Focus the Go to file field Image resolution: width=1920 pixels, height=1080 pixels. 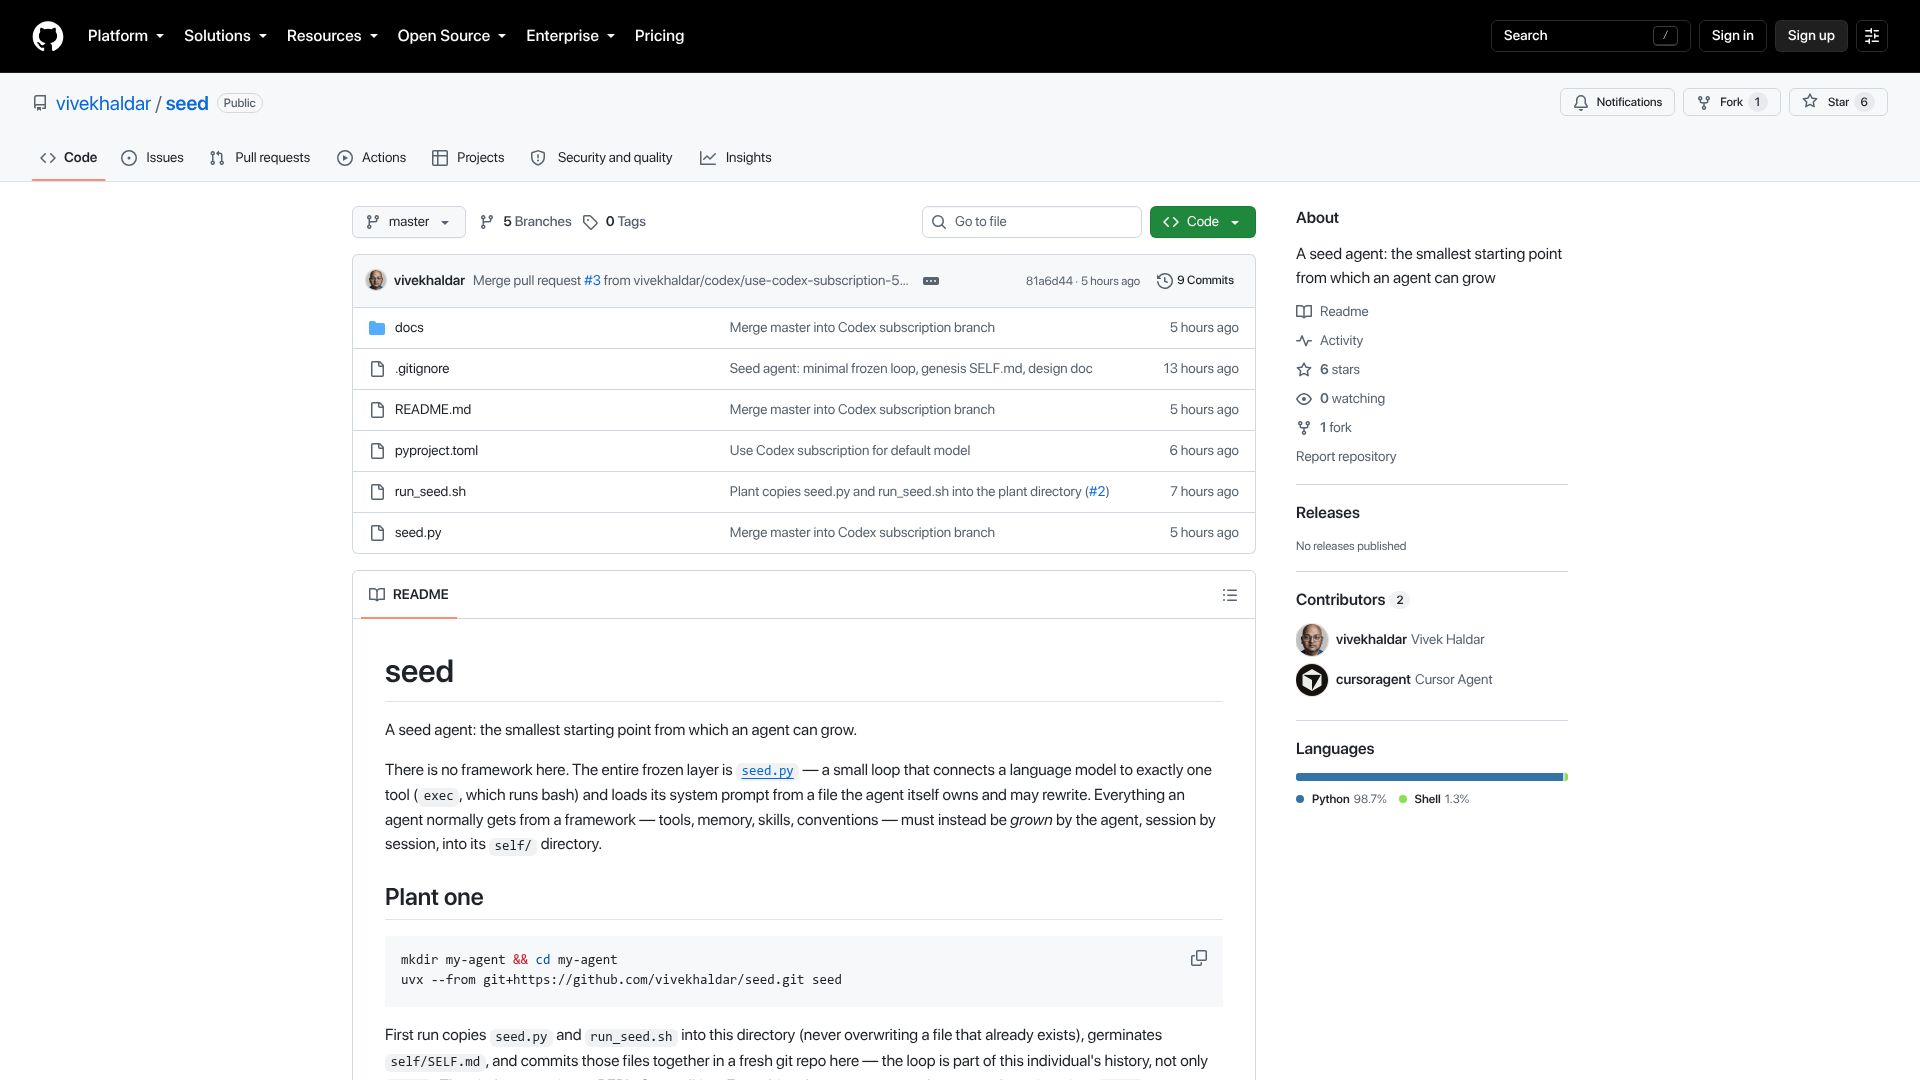click(1032, 222)
